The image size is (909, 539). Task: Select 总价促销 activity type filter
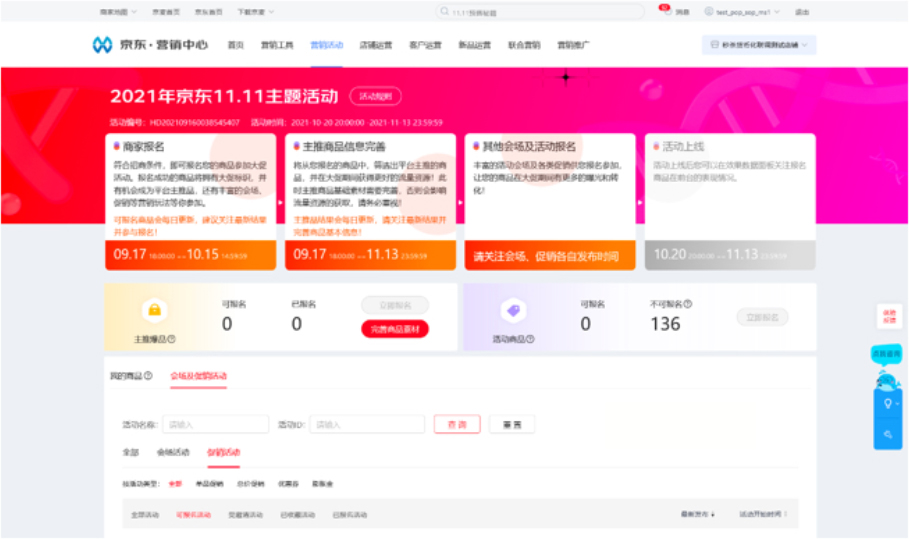(250, 483)
